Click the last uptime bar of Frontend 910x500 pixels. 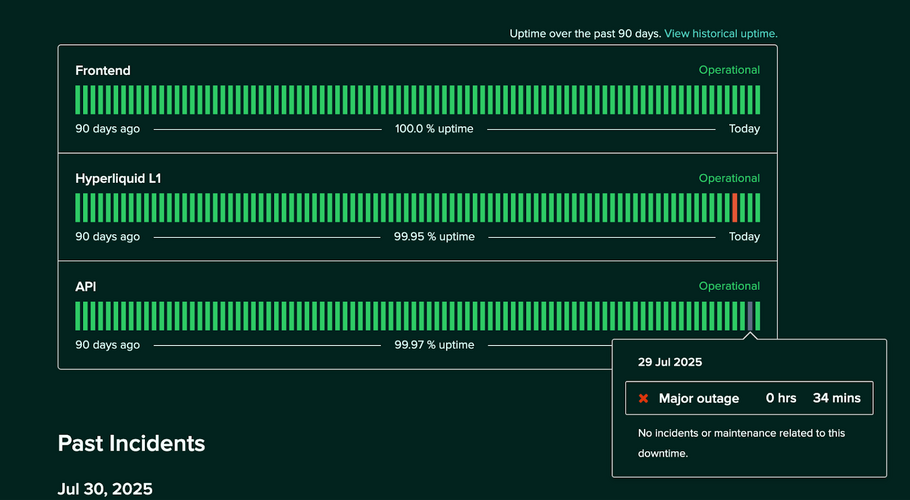pyautogui.click(x=757, y=100)
